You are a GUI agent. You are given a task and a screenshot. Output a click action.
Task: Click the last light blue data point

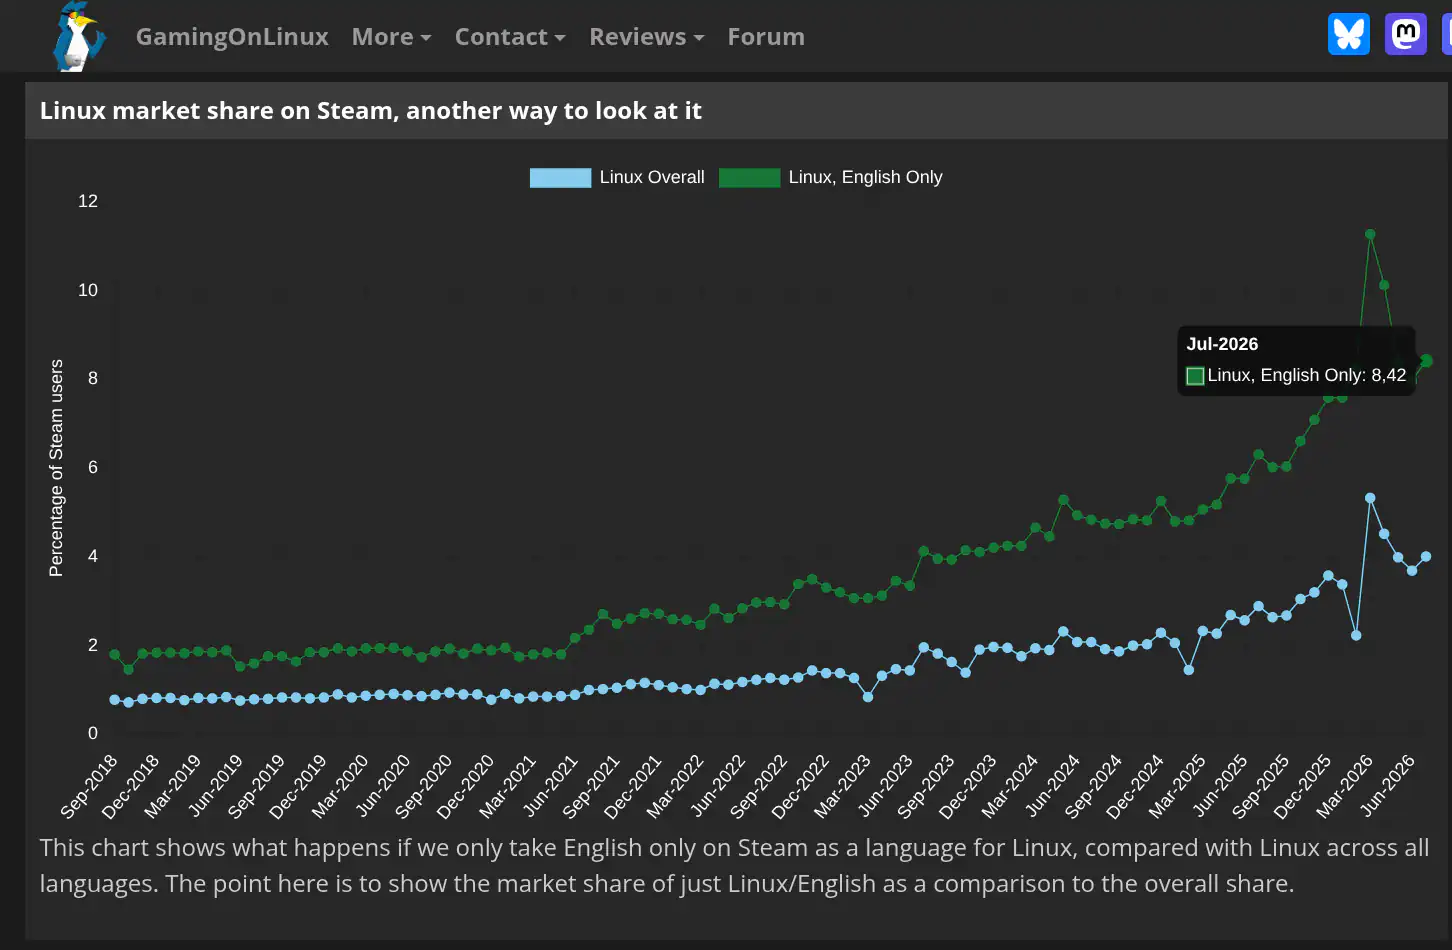(1426, 557)
